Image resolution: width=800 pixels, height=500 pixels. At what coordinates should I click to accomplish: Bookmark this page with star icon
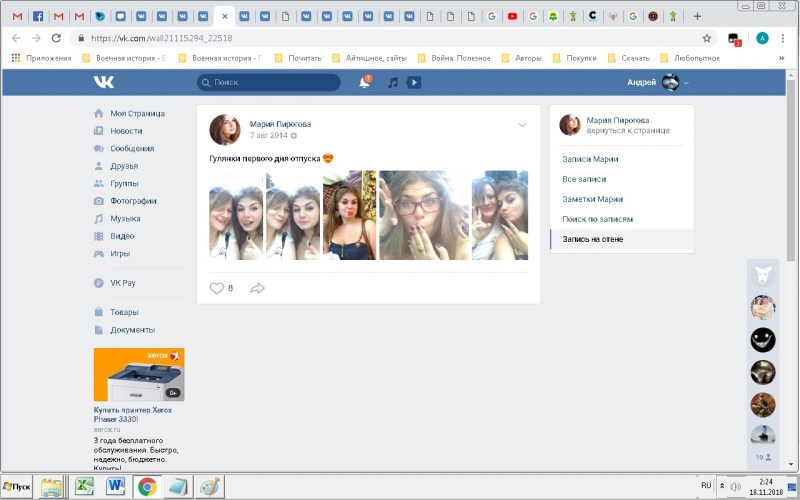click(x=707, y=38)
